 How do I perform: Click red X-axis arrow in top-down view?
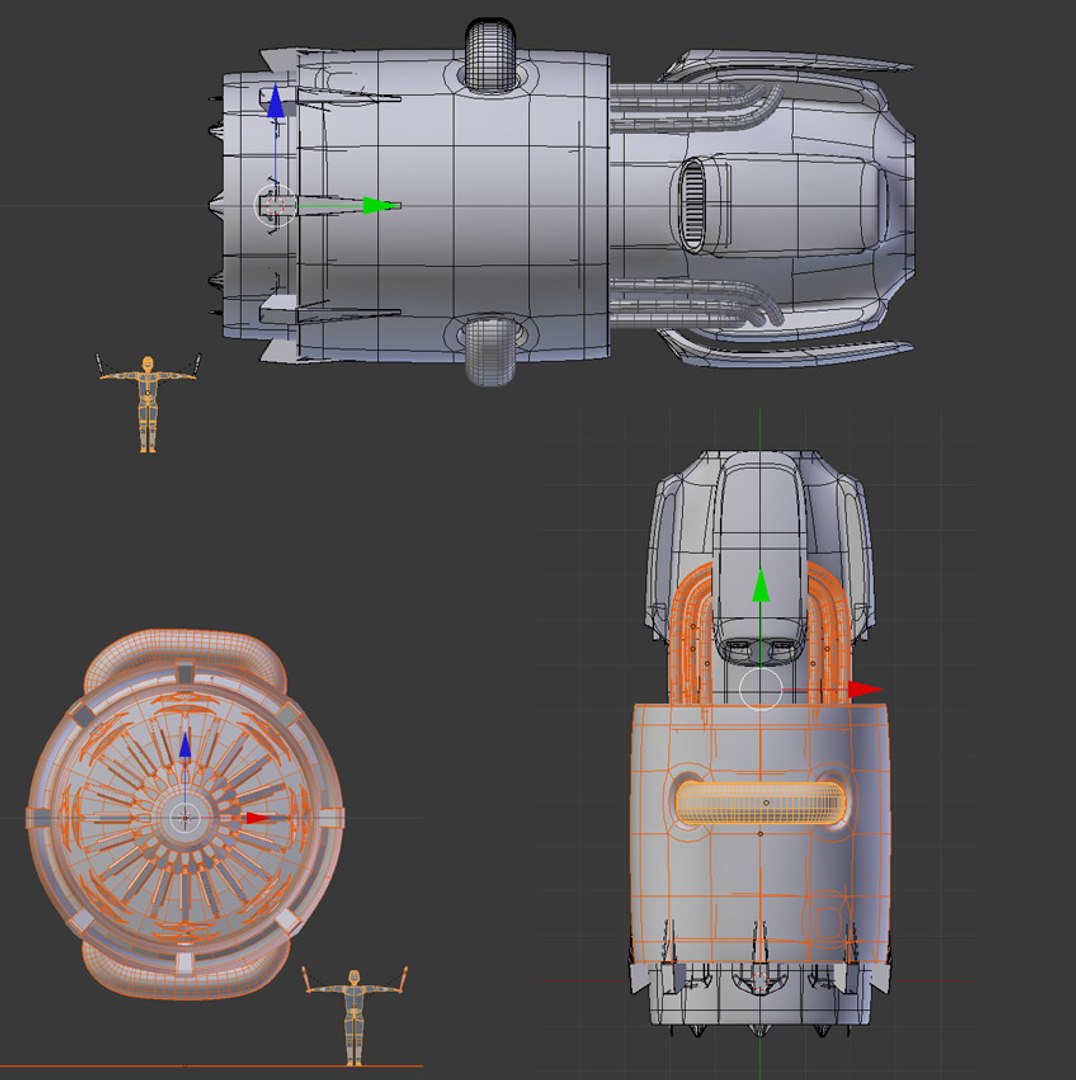click(x=865, y=689)
